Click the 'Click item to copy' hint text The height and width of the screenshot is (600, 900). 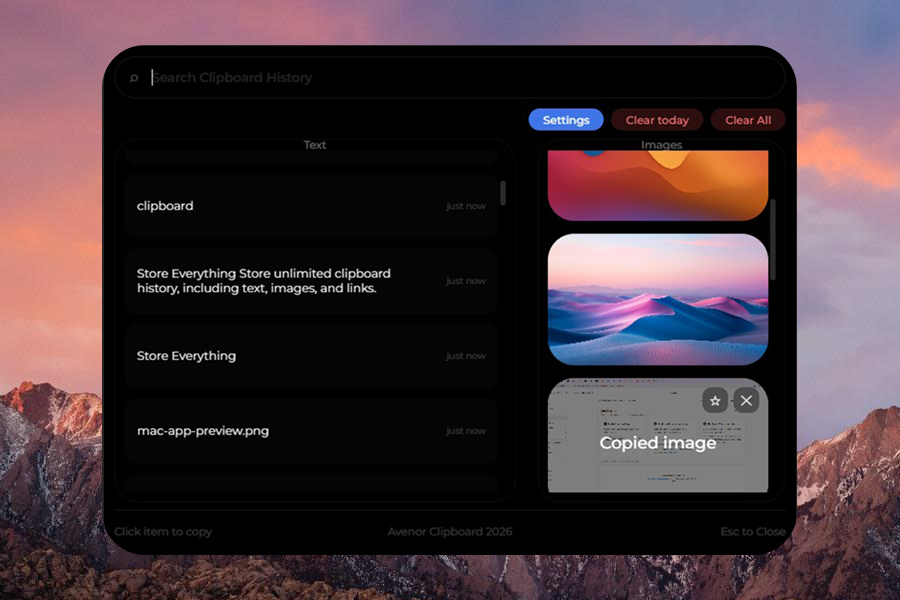[162, 531]
